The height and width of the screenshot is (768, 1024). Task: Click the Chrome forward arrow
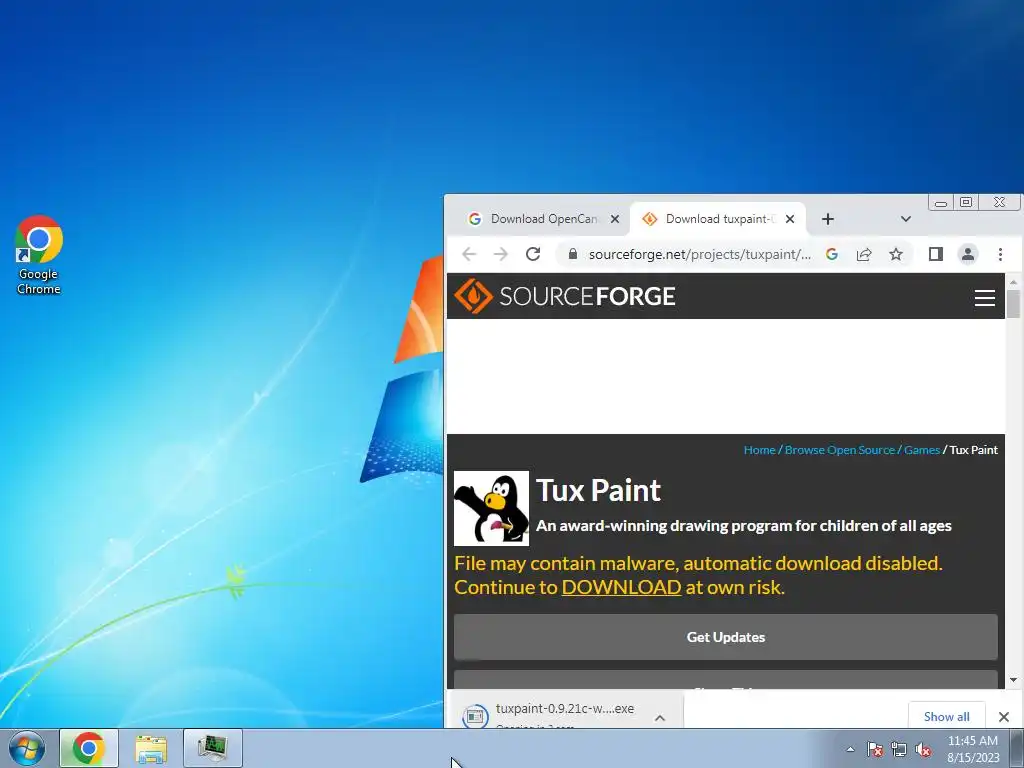coord(501,254)
